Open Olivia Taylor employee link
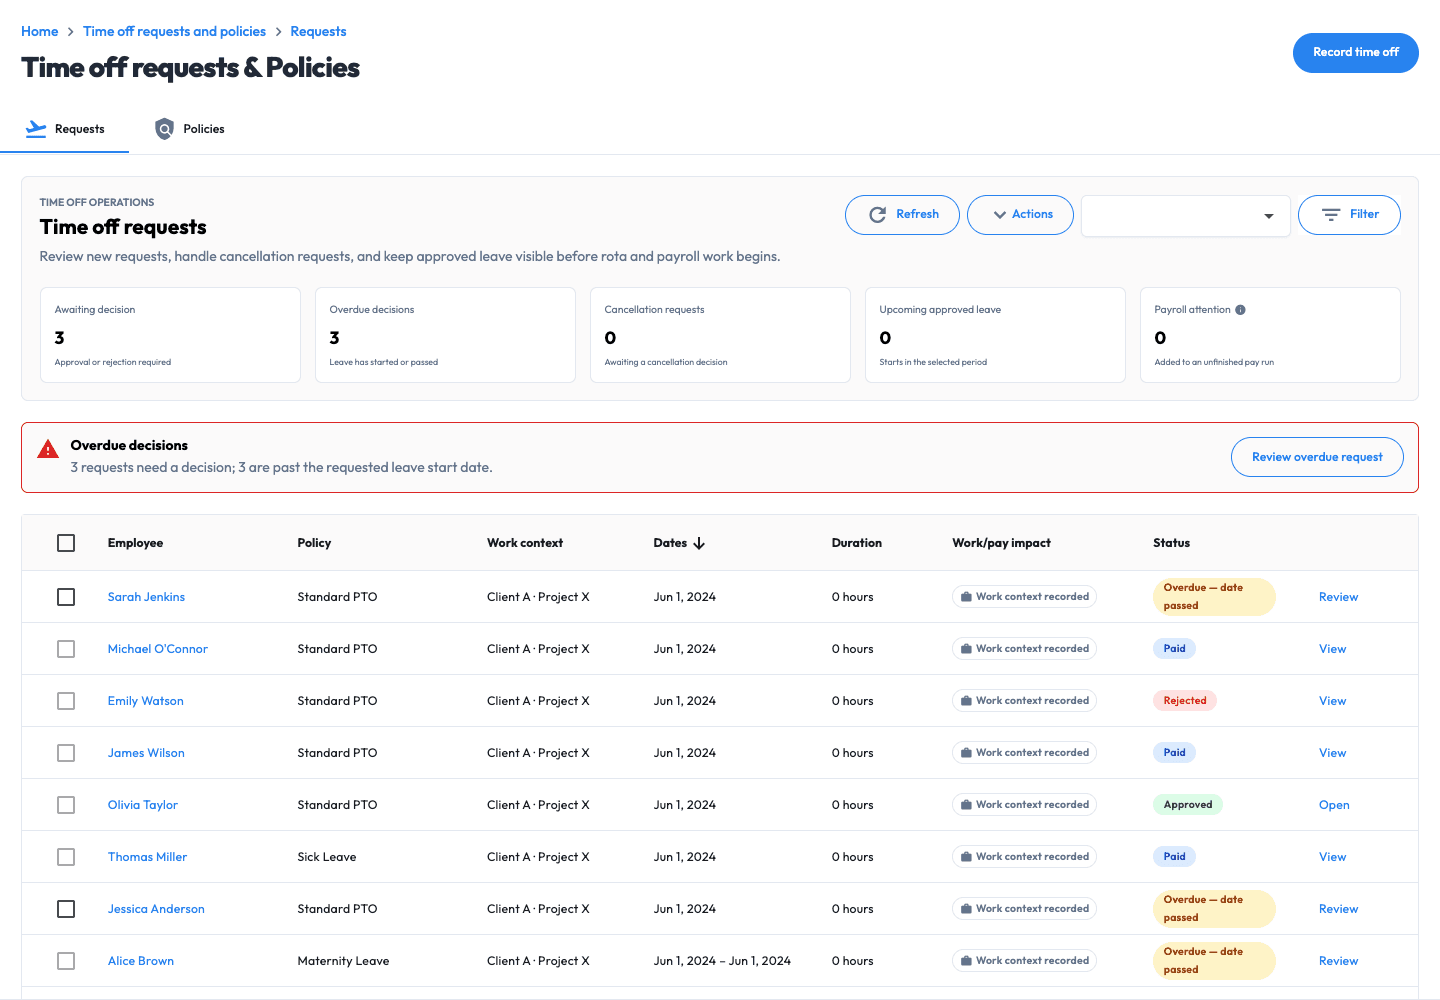This screenshot has height=1000, width=1440. [143, 805]
